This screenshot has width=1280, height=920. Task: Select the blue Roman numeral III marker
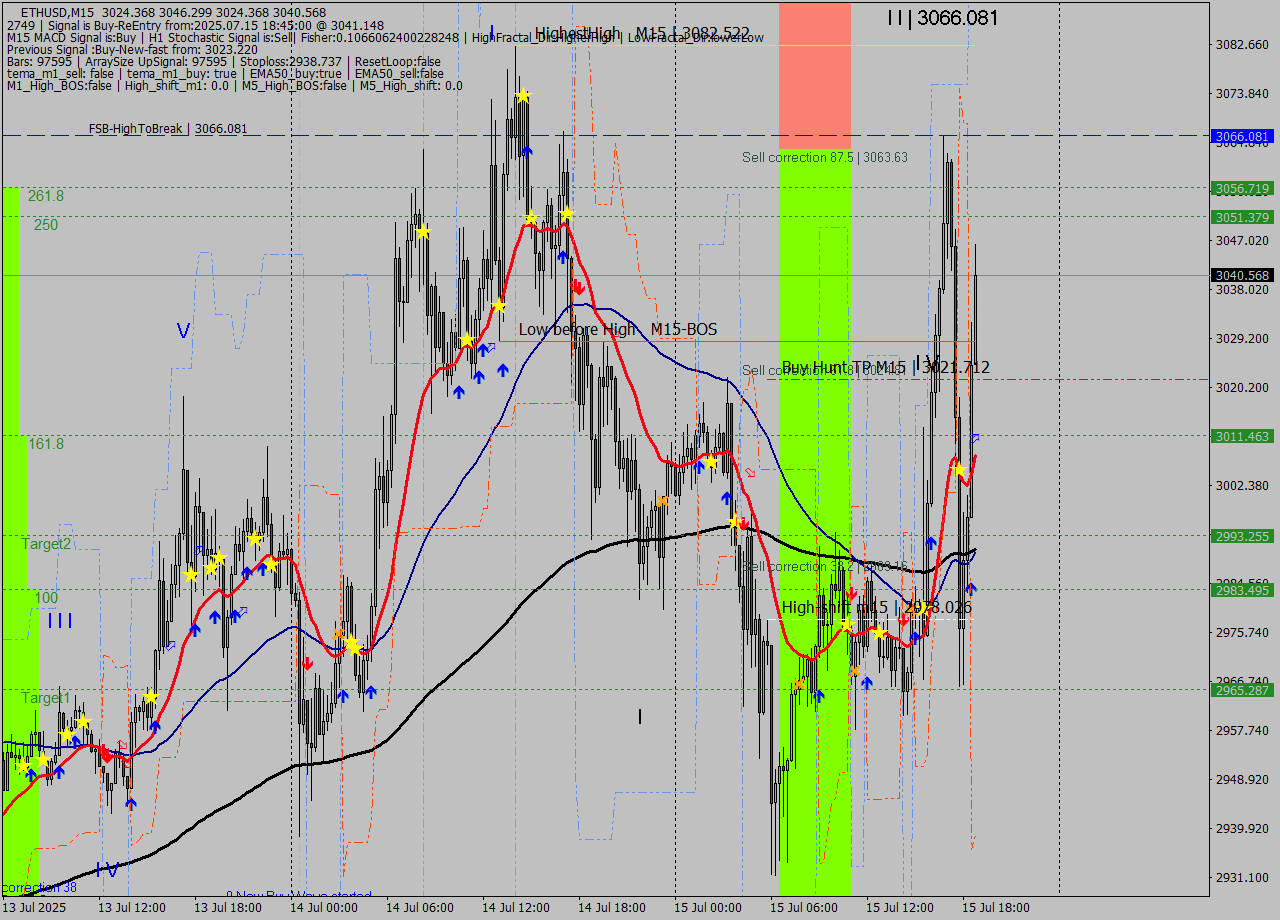pos(58,620)
